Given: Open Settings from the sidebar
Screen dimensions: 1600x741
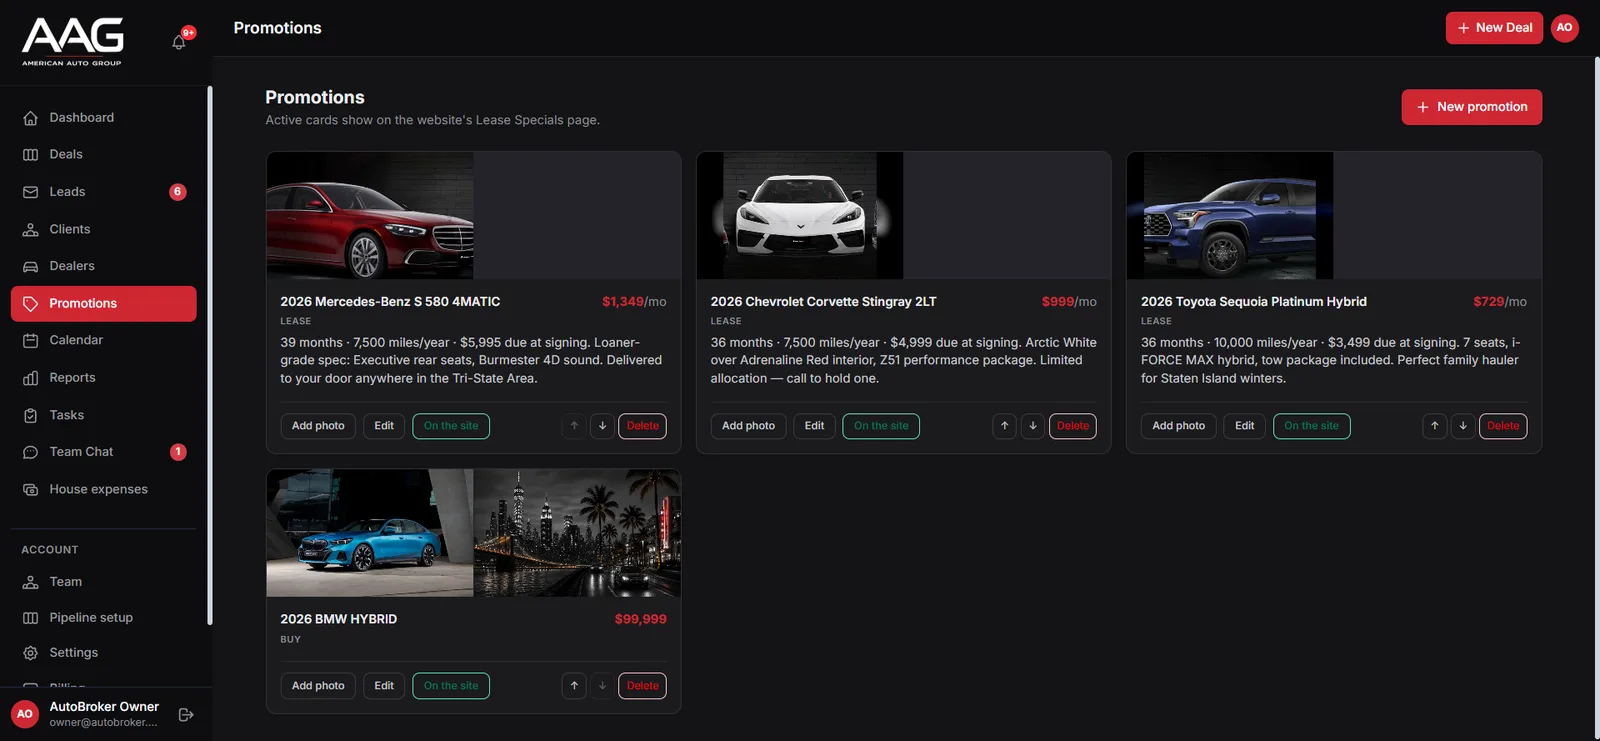Looking at the screenshot, I should 104,652.
